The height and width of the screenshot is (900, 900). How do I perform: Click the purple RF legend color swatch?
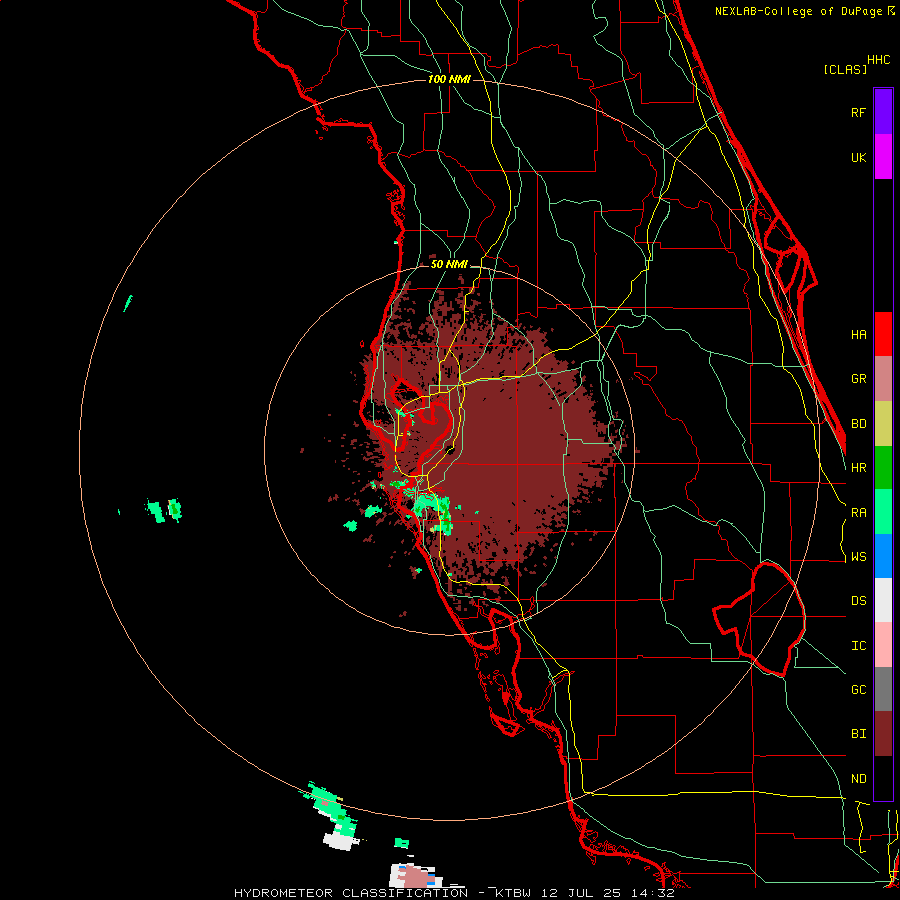[883, 112]
